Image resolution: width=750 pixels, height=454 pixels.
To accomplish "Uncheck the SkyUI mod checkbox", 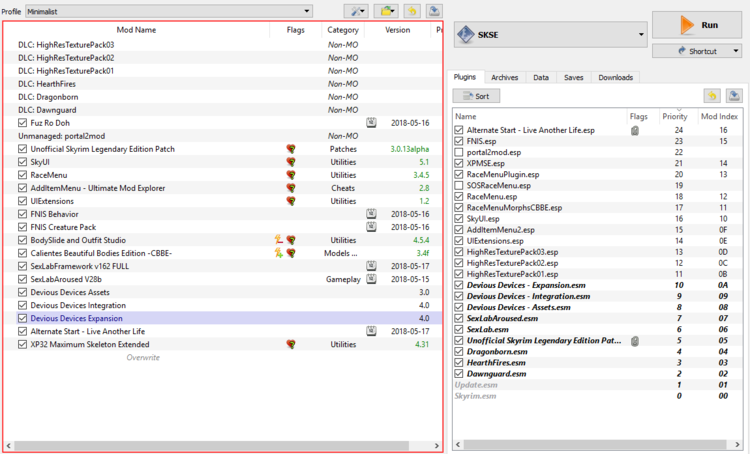I will [22, 162].
